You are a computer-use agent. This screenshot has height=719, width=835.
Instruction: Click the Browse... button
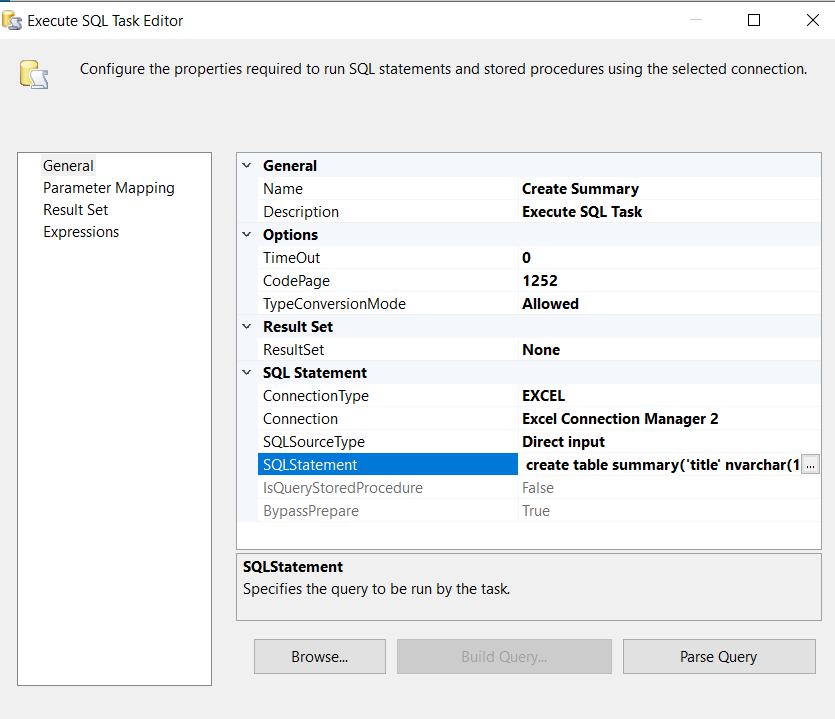(319, 657)
